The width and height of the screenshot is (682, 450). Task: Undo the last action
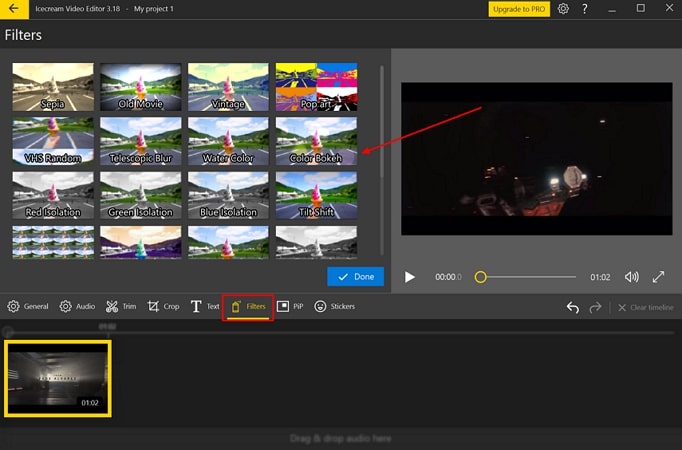click(572, 307)
